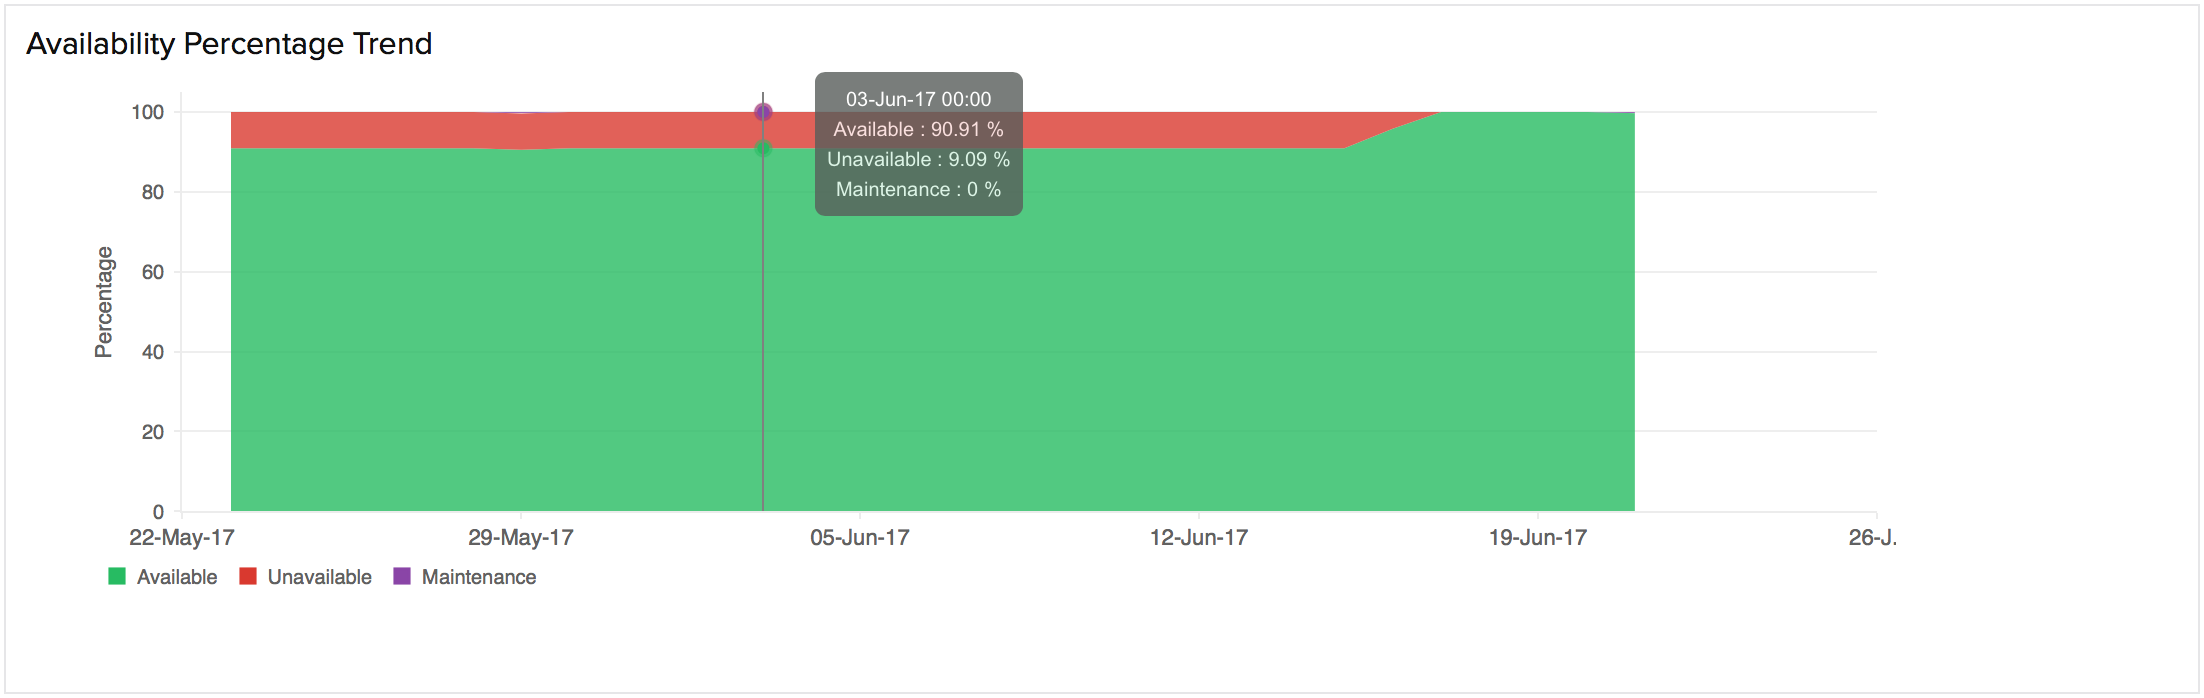
Task: Select the purple data point marker at 100
Action: pos(763,112)
